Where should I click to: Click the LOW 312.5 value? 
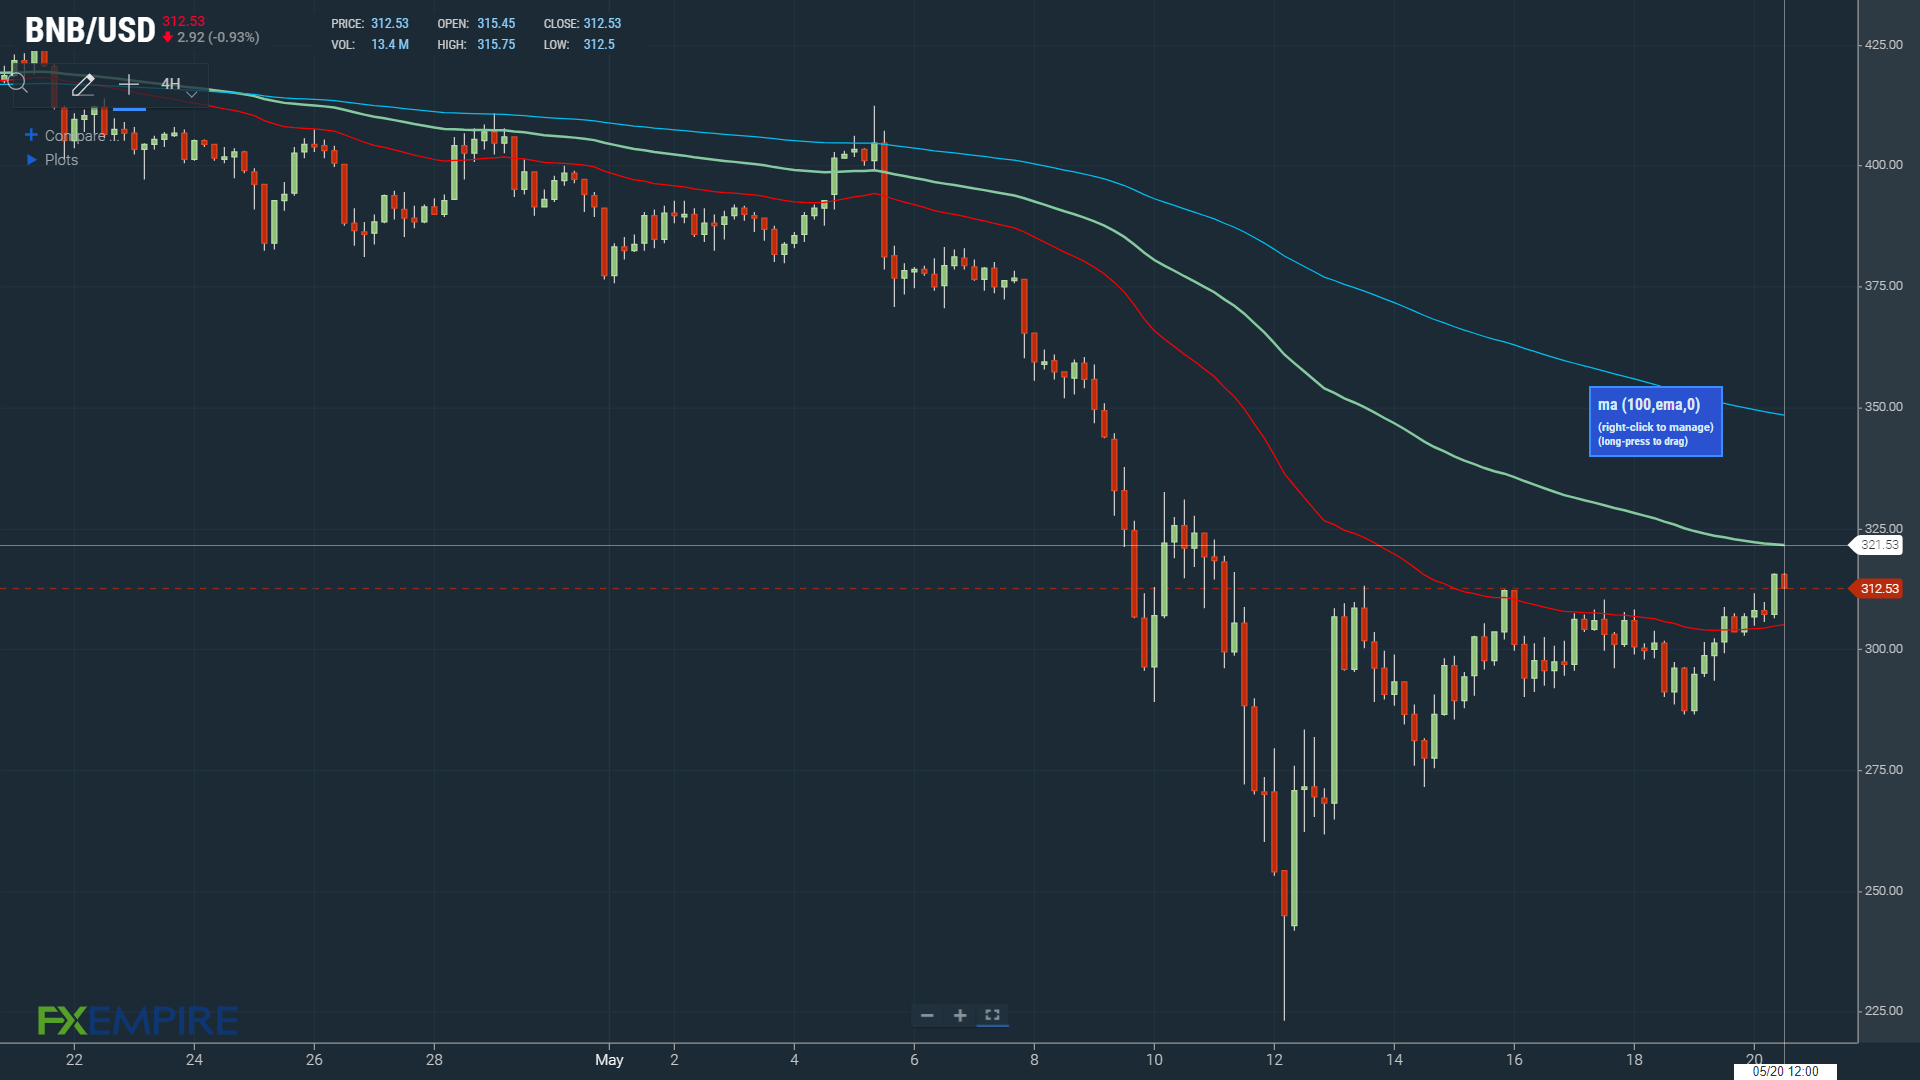tap(599, 44)
